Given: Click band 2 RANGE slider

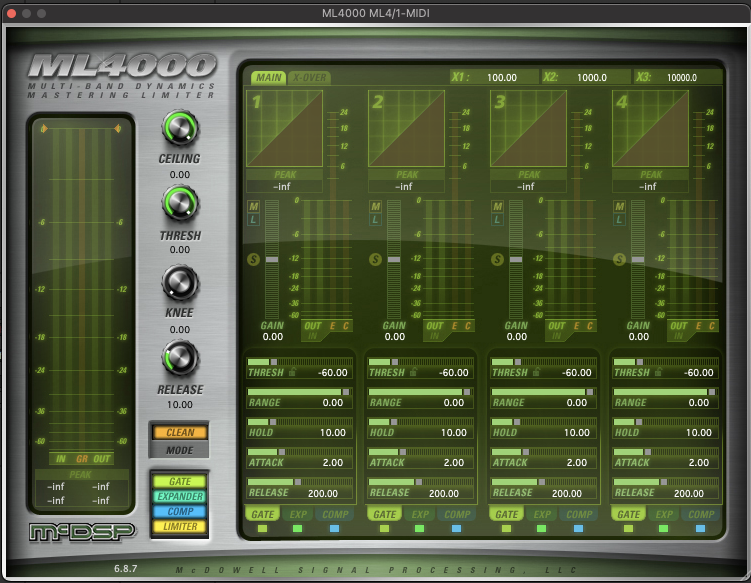Looking at the screenshot, I should coord(421,392).
